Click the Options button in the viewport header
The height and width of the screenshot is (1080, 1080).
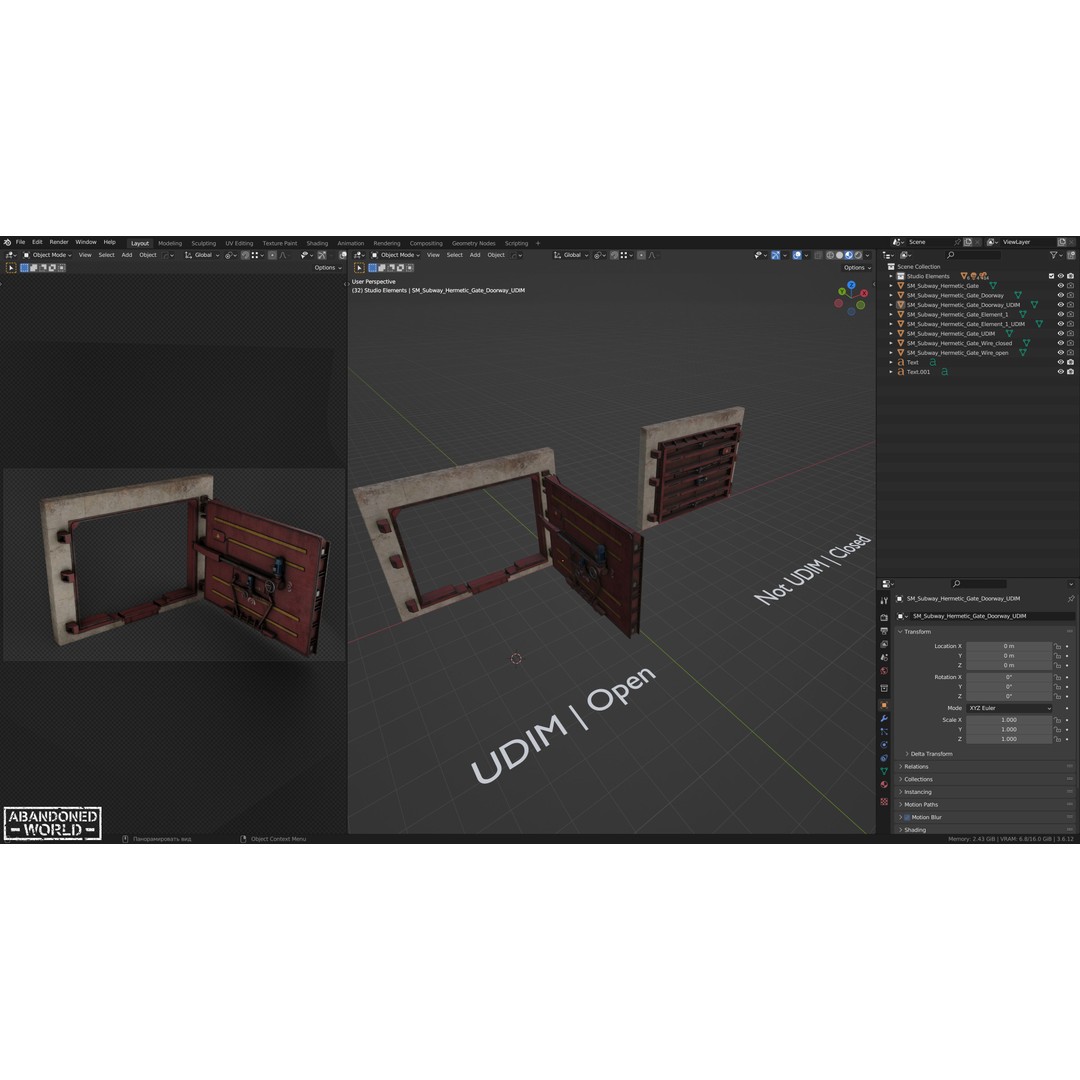click(855, 267)
